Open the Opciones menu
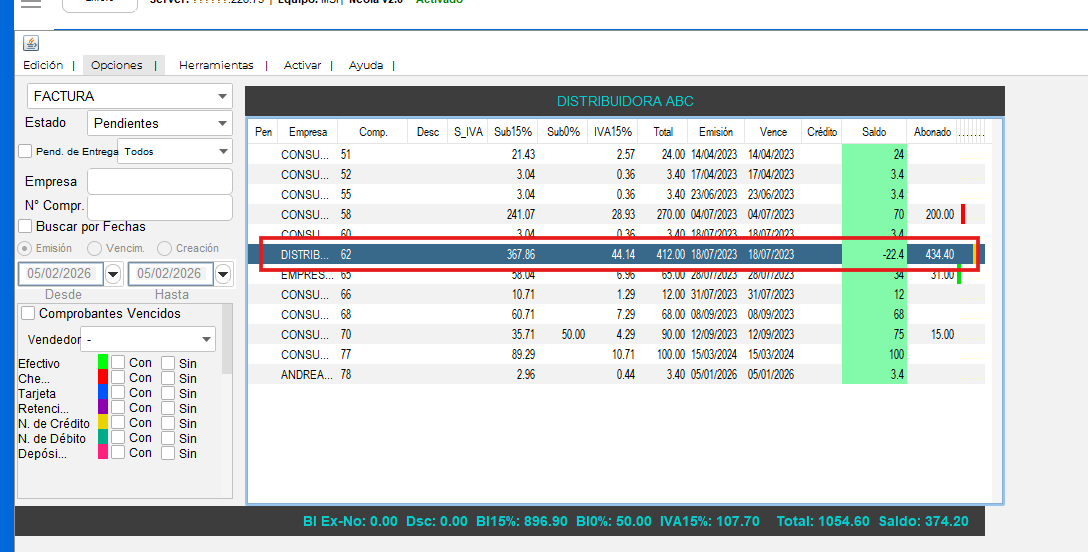The image size is (1088, 552). (x=117, y=65)
